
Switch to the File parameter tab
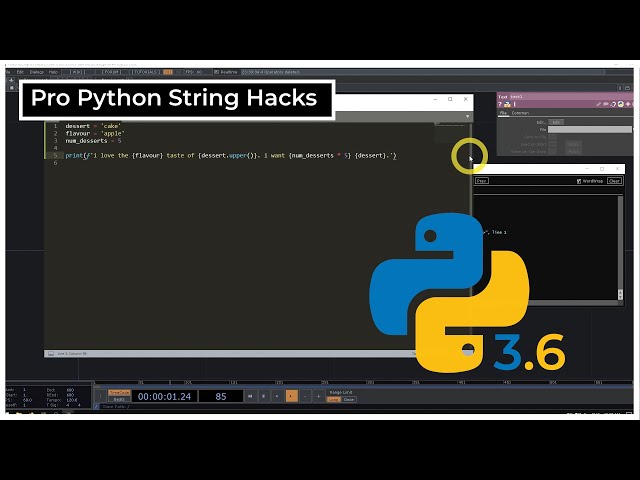pyautogui.click(x=503, y=113)
